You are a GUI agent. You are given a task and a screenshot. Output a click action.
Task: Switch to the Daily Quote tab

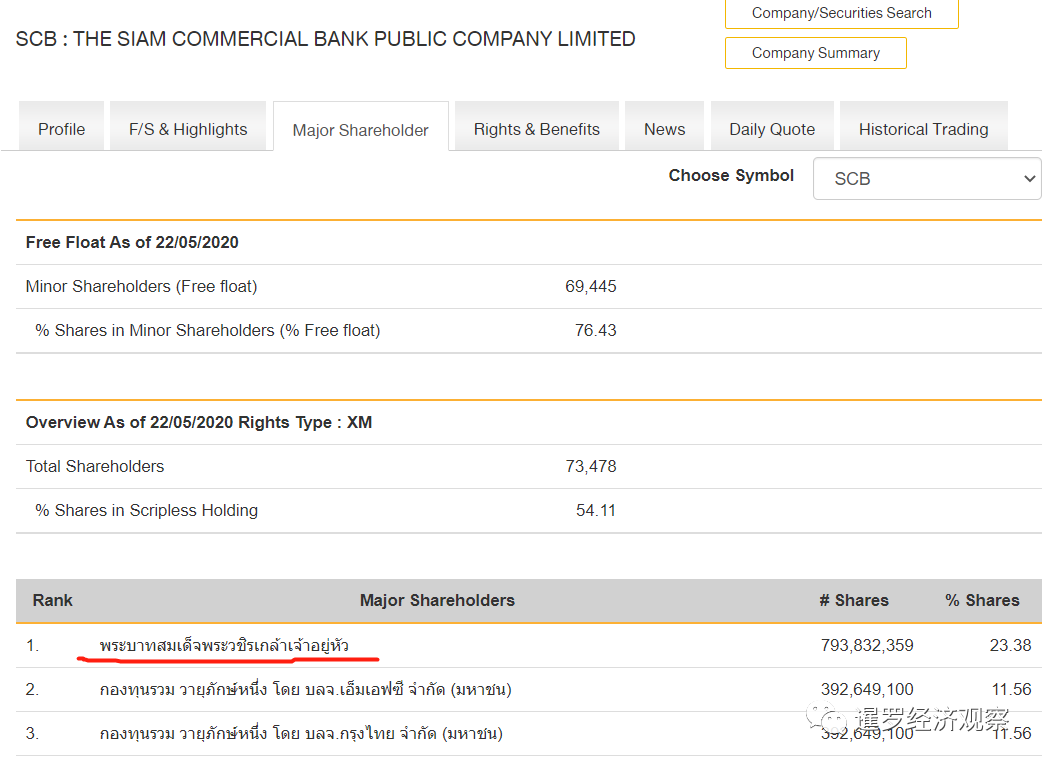point(772,129)
